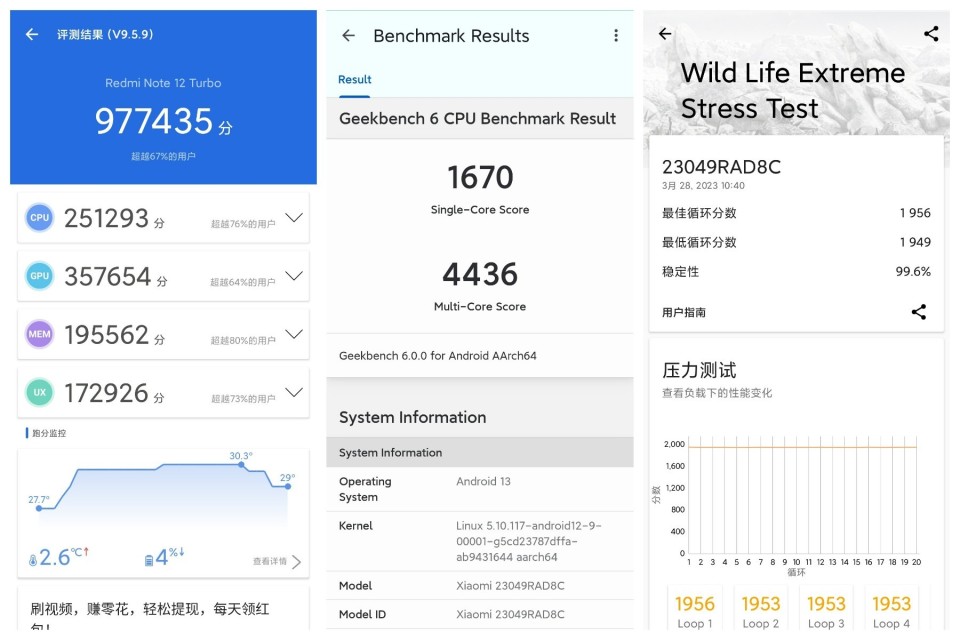Image resolution: width=960 pixels, height=640 pixels.
Task: Expand the GPU 357654 score details
Action: [x=294, y=276]
